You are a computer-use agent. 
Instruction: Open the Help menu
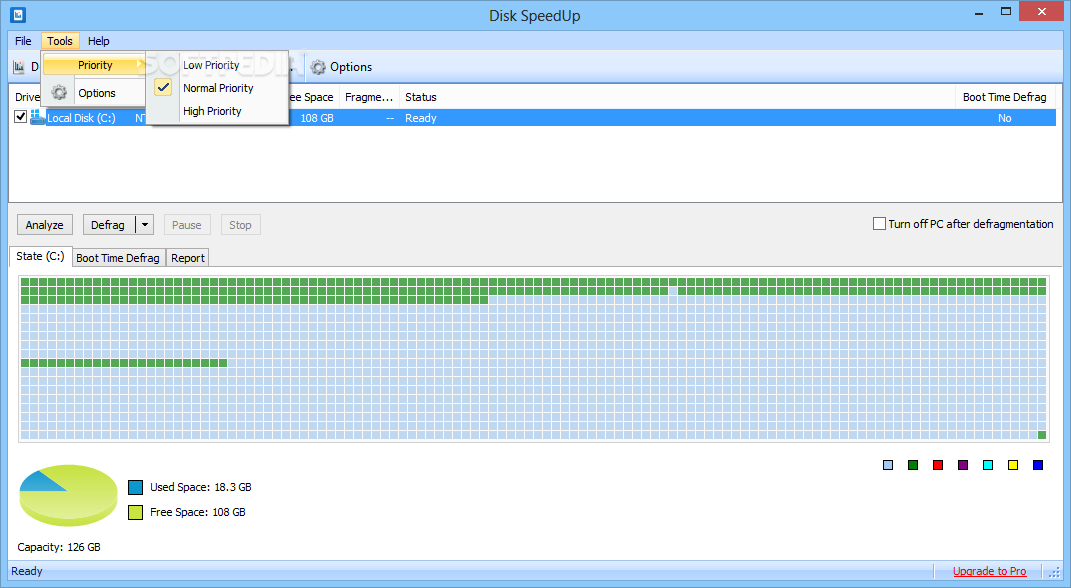98,41
